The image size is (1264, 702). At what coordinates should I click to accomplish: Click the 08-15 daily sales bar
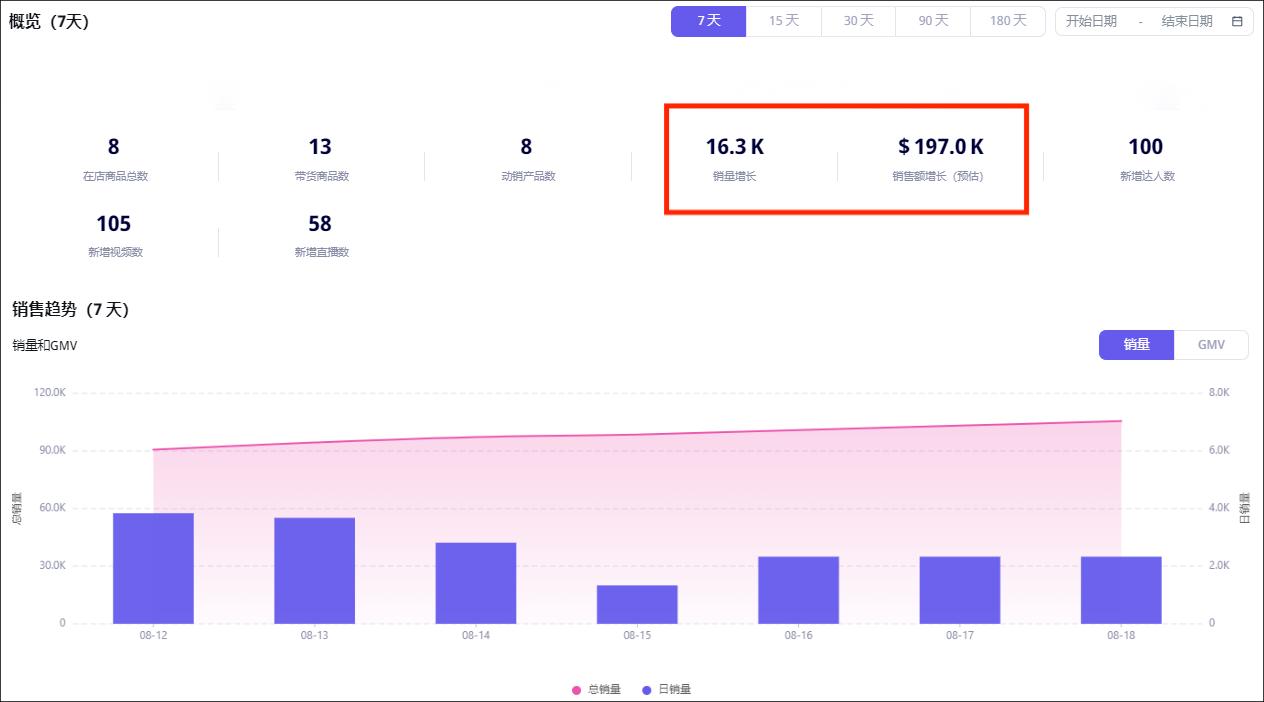[x=637, y=604]
